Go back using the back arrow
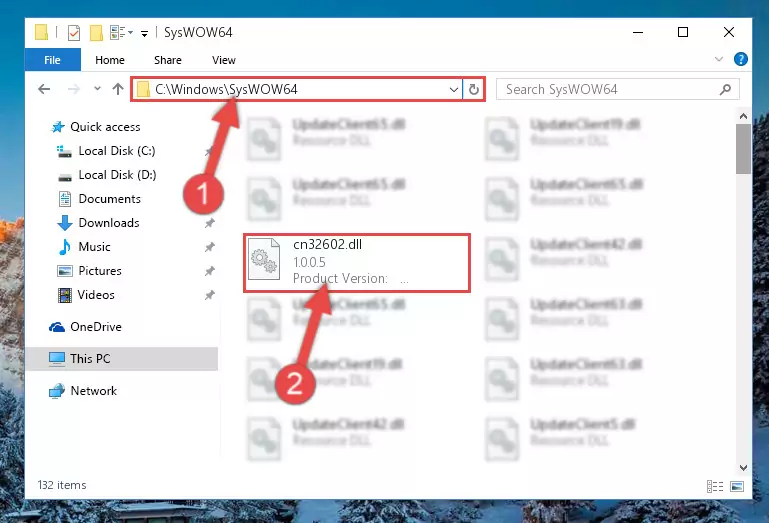Viewport: 769px width, 523px height. [44, 89]
